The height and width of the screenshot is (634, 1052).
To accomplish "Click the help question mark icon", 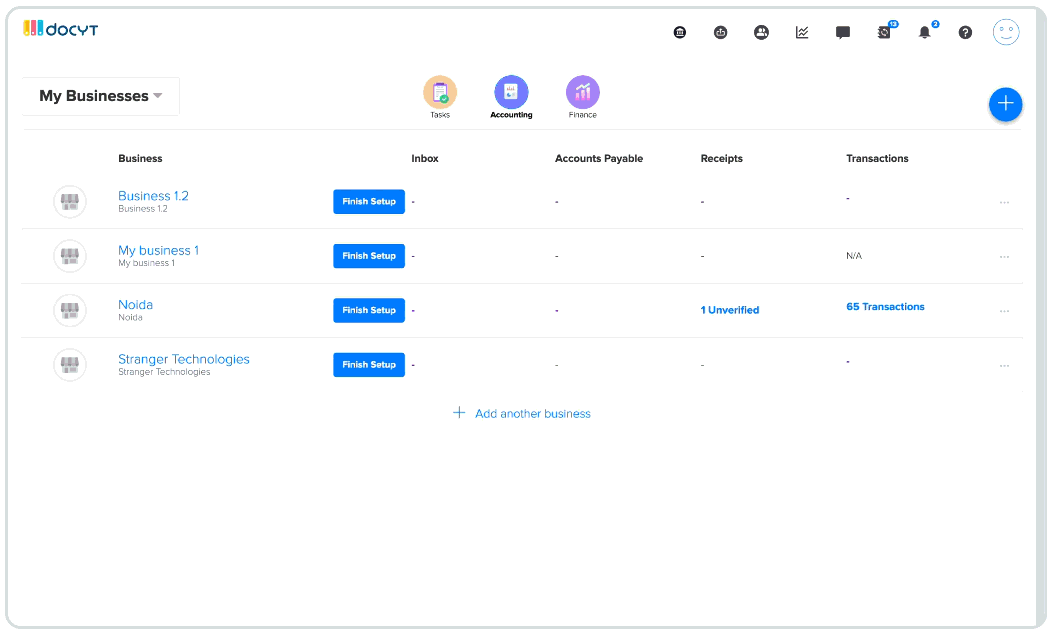I will 965,32.
